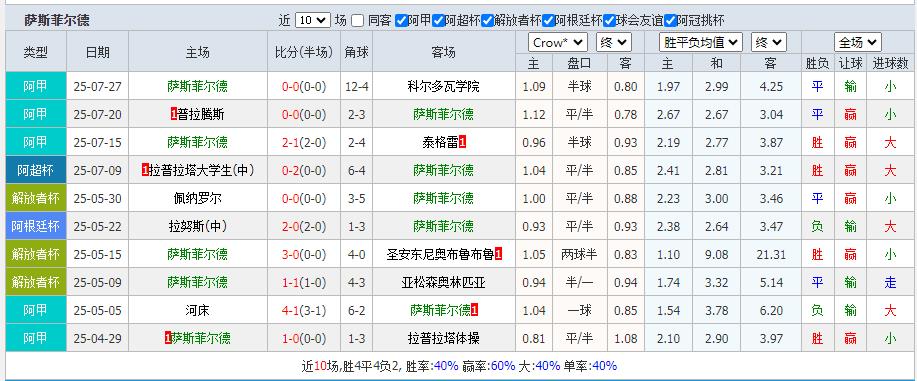Open the 拉普拉塔大学生(中) home team link
This screenshot has width=917, height=381.
[x=201, y=170]
